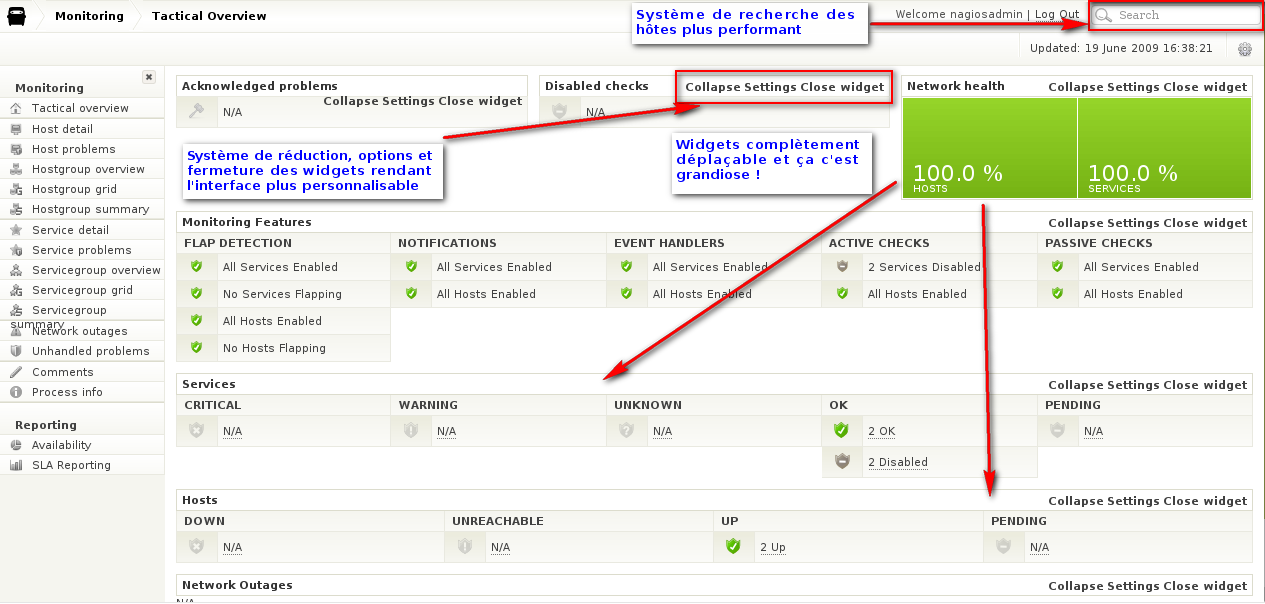
Task: Click the grey shield icon beside 2 Disabled
Action: click(x=841, y=462)
